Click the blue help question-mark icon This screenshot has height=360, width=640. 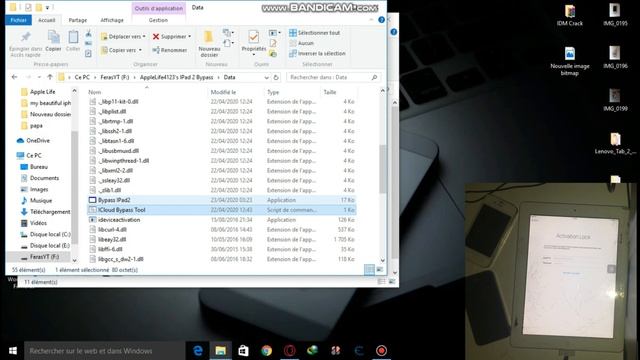click(381, 20)
